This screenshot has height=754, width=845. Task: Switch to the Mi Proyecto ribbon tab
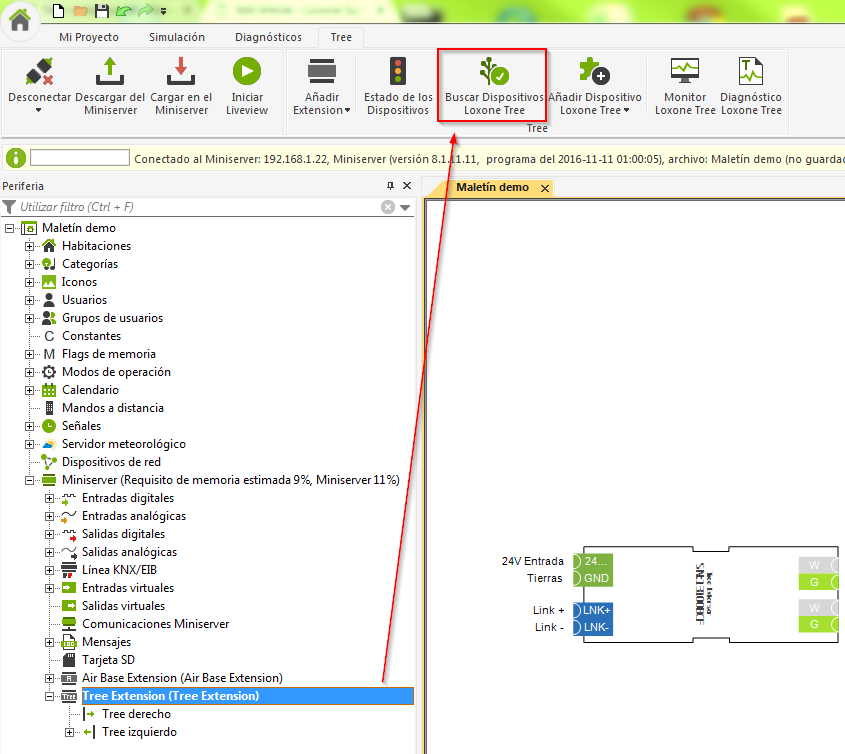tap(89, 37)
